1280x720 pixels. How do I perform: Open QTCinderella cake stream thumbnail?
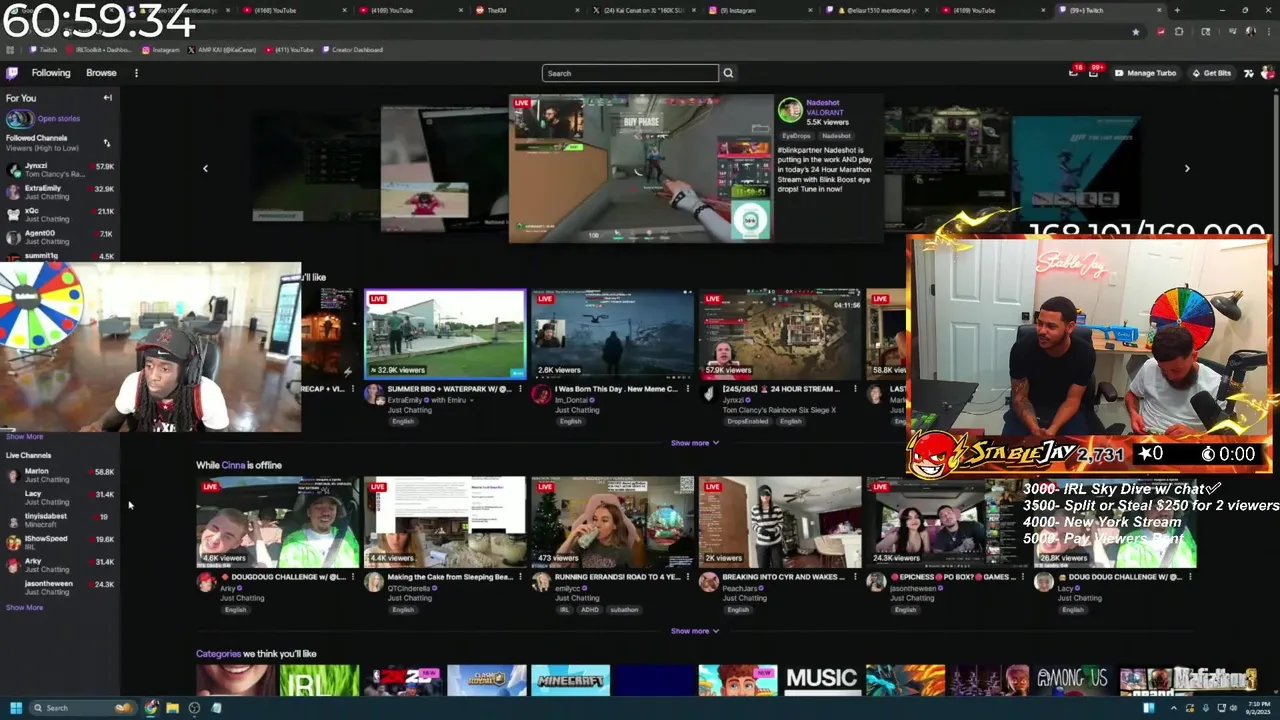(x=445, y=522)
